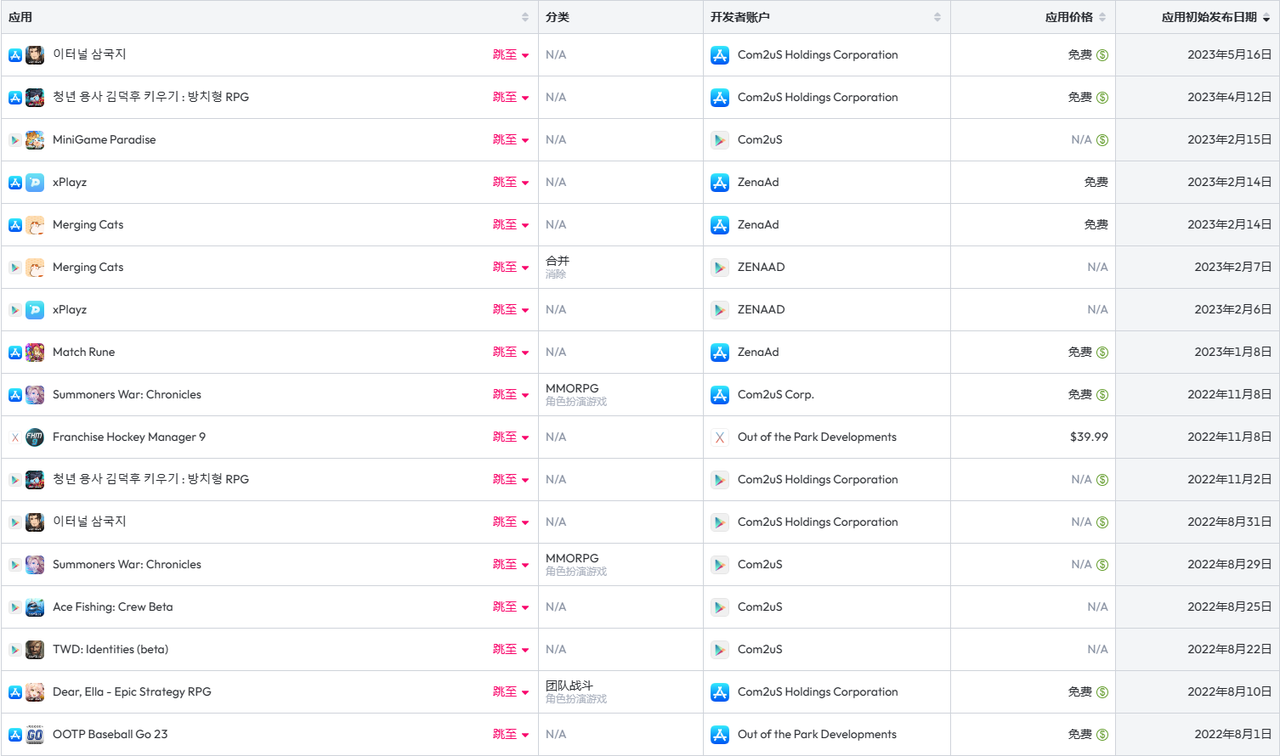Expand 跳至 menu for TWD: Identities (beta)
1280x756 pixels.
[x=511, y=649]
